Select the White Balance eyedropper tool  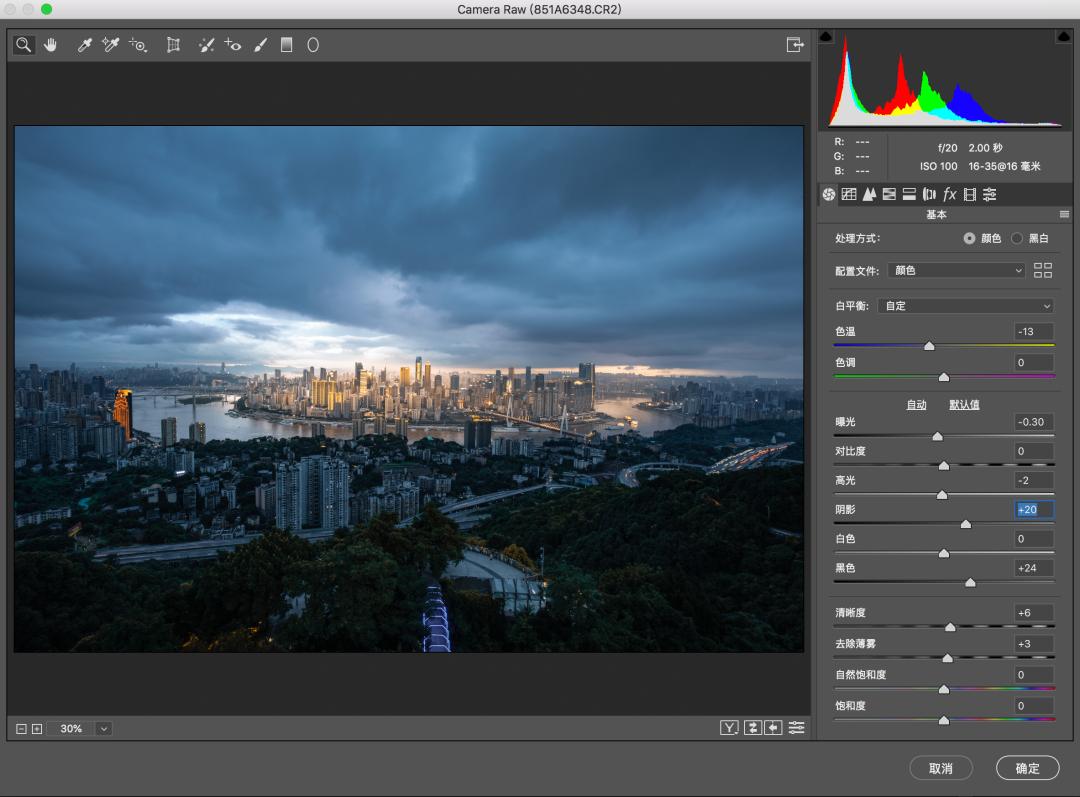85,45
